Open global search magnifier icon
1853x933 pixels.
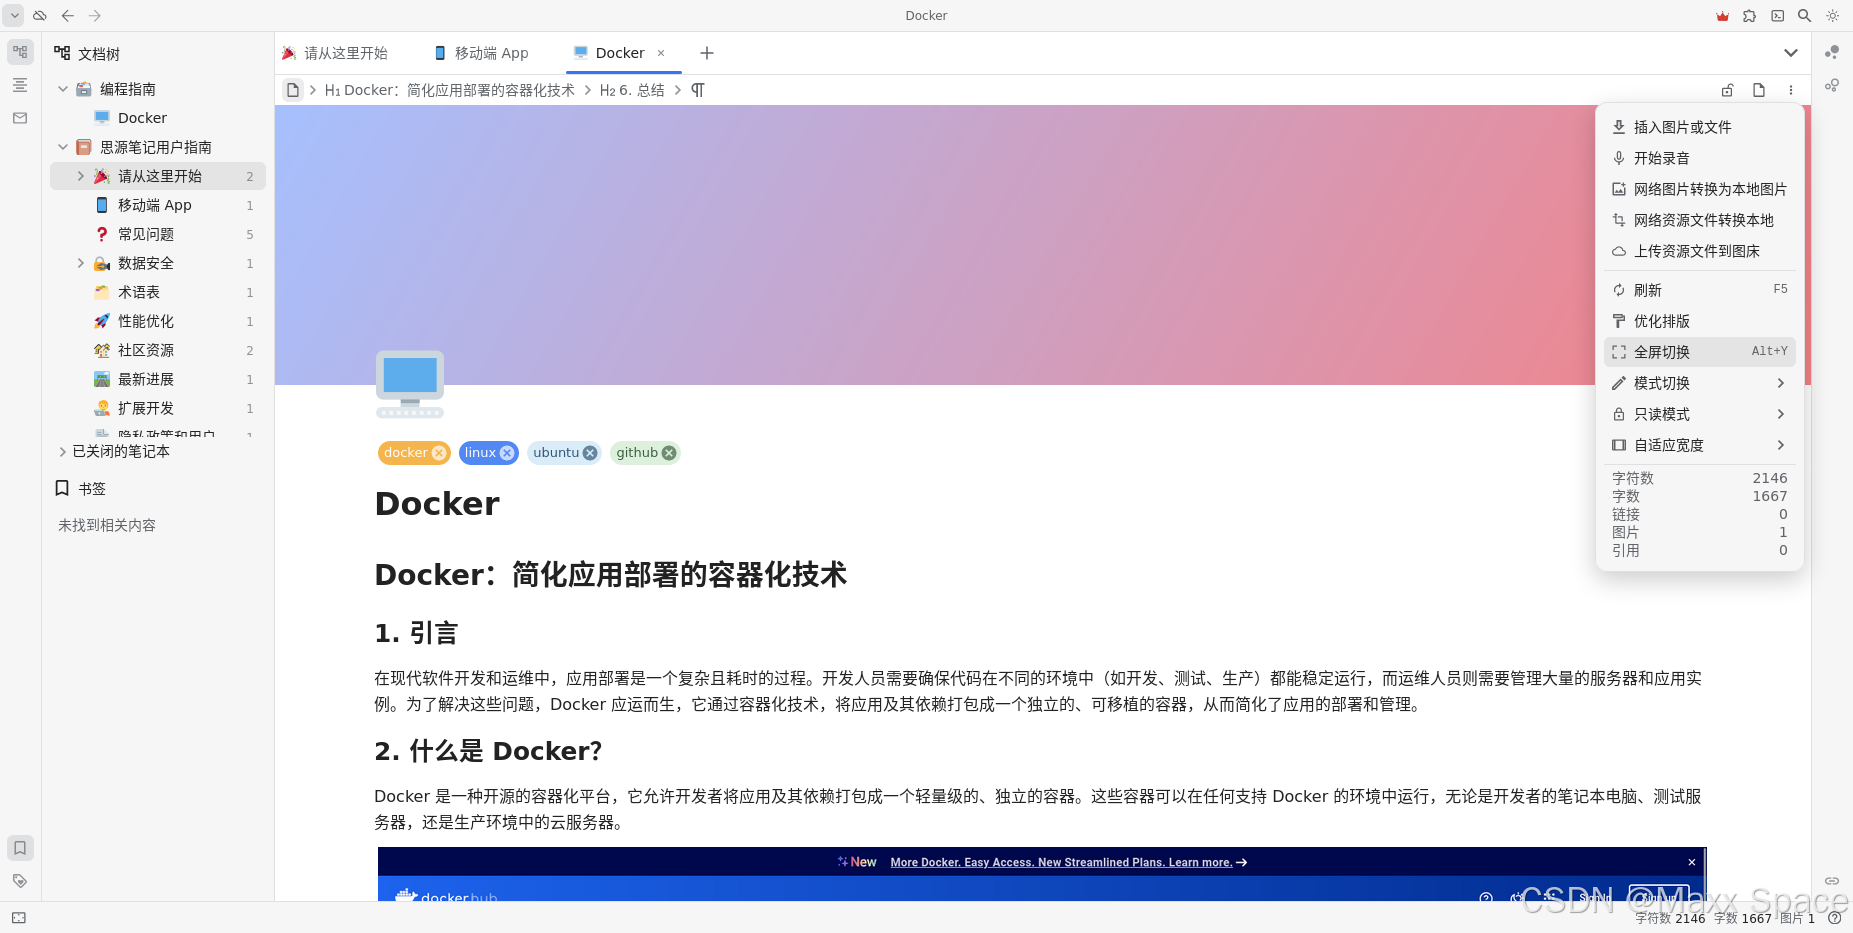click(x=1804, y=16)
